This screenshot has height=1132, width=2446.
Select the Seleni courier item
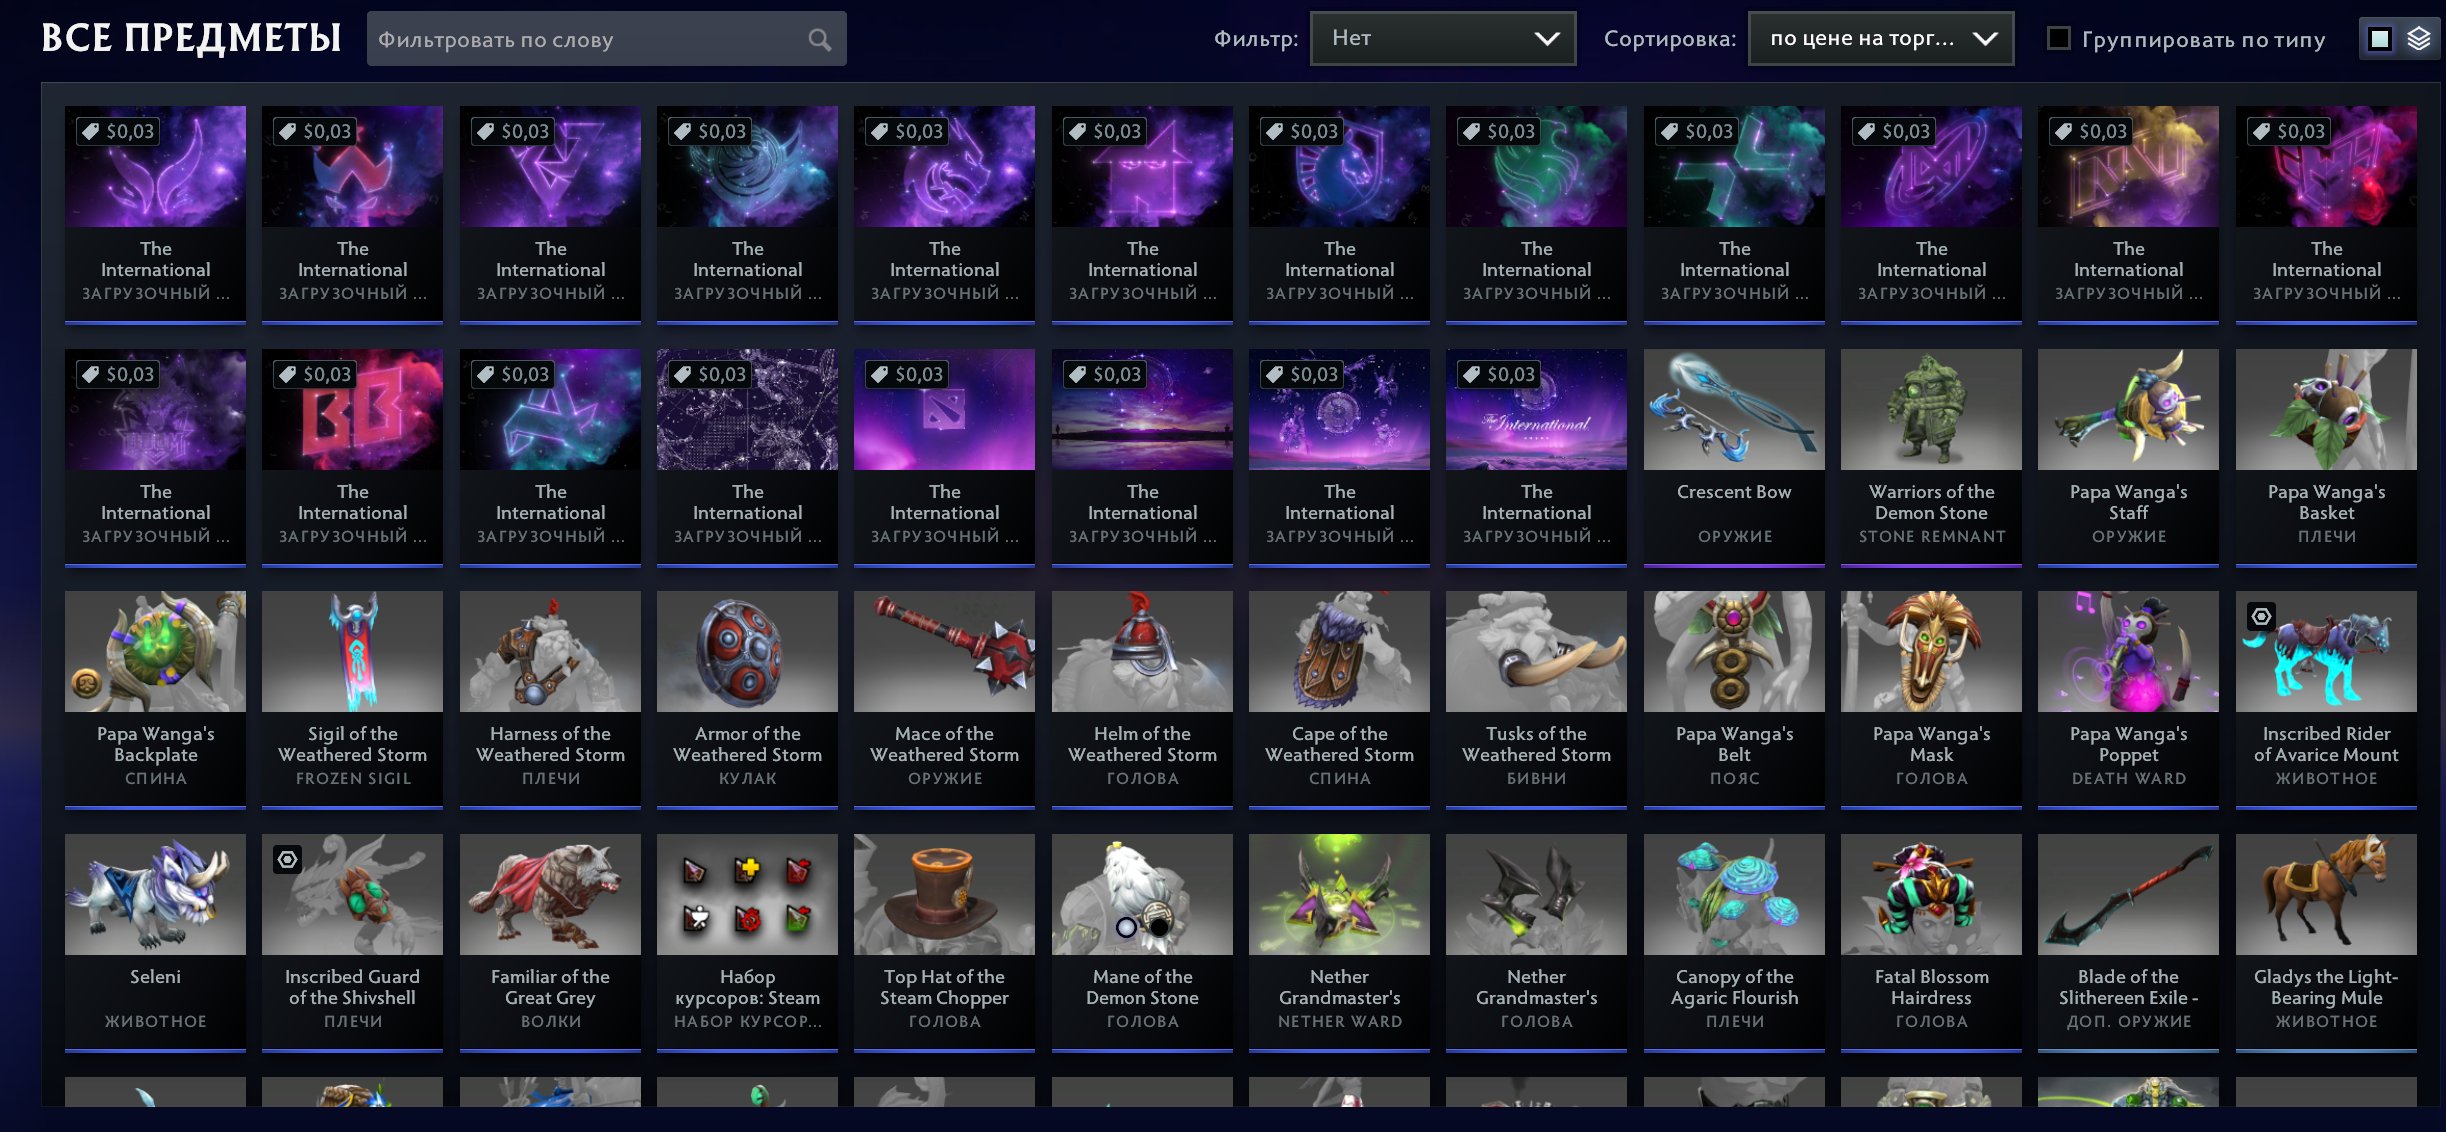pyautogui.click(x=155, y=941)
